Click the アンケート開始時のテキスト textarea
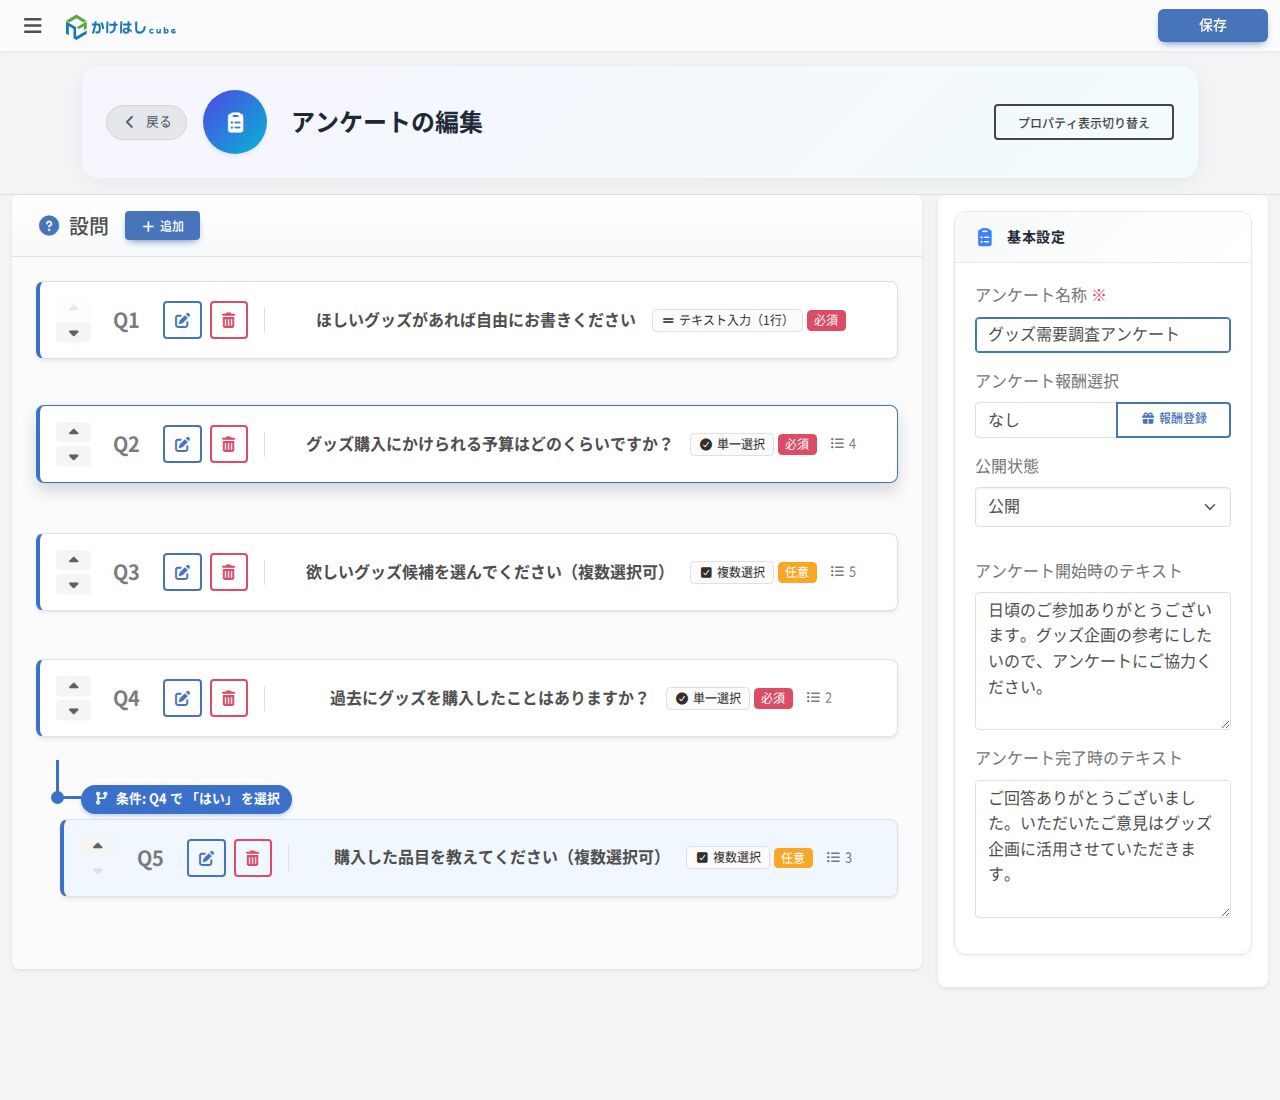The width and height of the screenshot is (1280, 1100). (x=1102, y=661)
